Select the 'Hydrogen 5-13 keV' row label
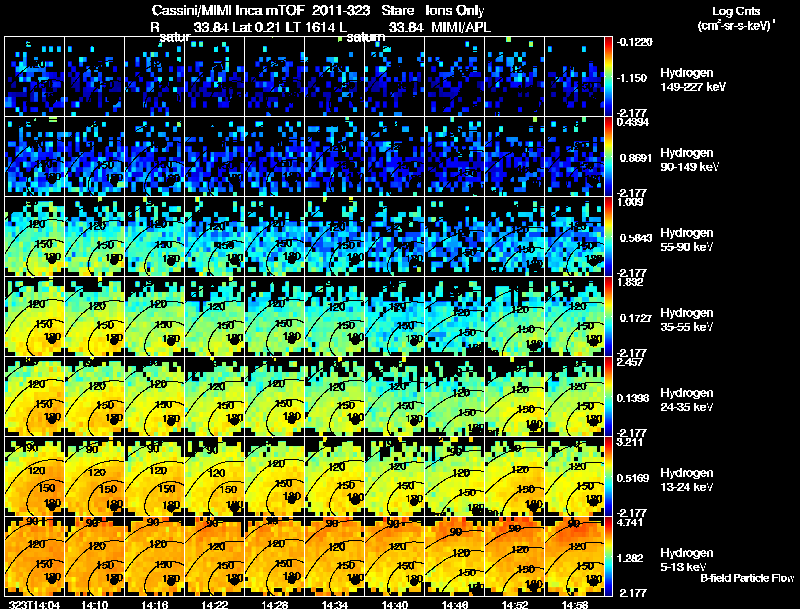Screen dimensions: 800x609 (687, 560)
